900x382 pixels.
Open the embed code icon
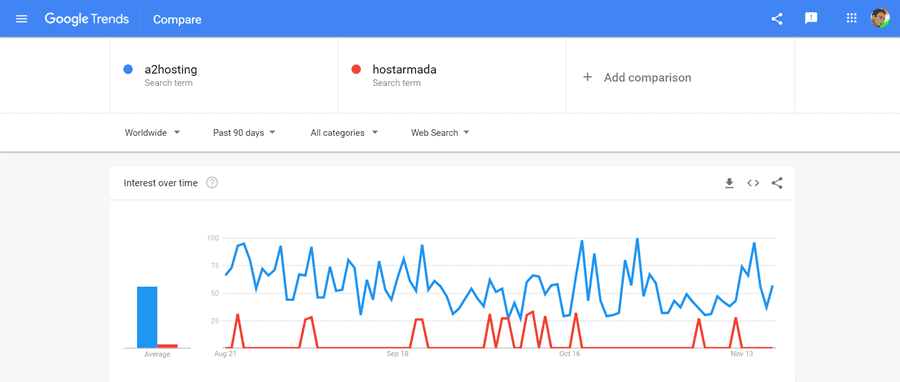point(753,183)
